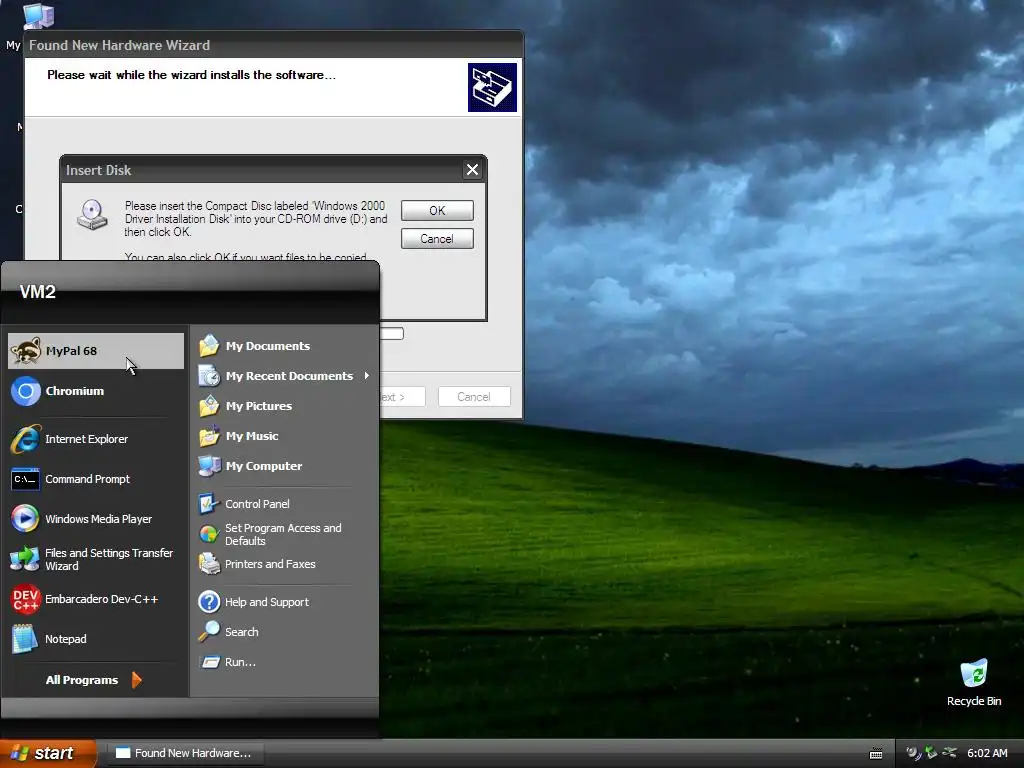Open the Notepad icon

25,639
